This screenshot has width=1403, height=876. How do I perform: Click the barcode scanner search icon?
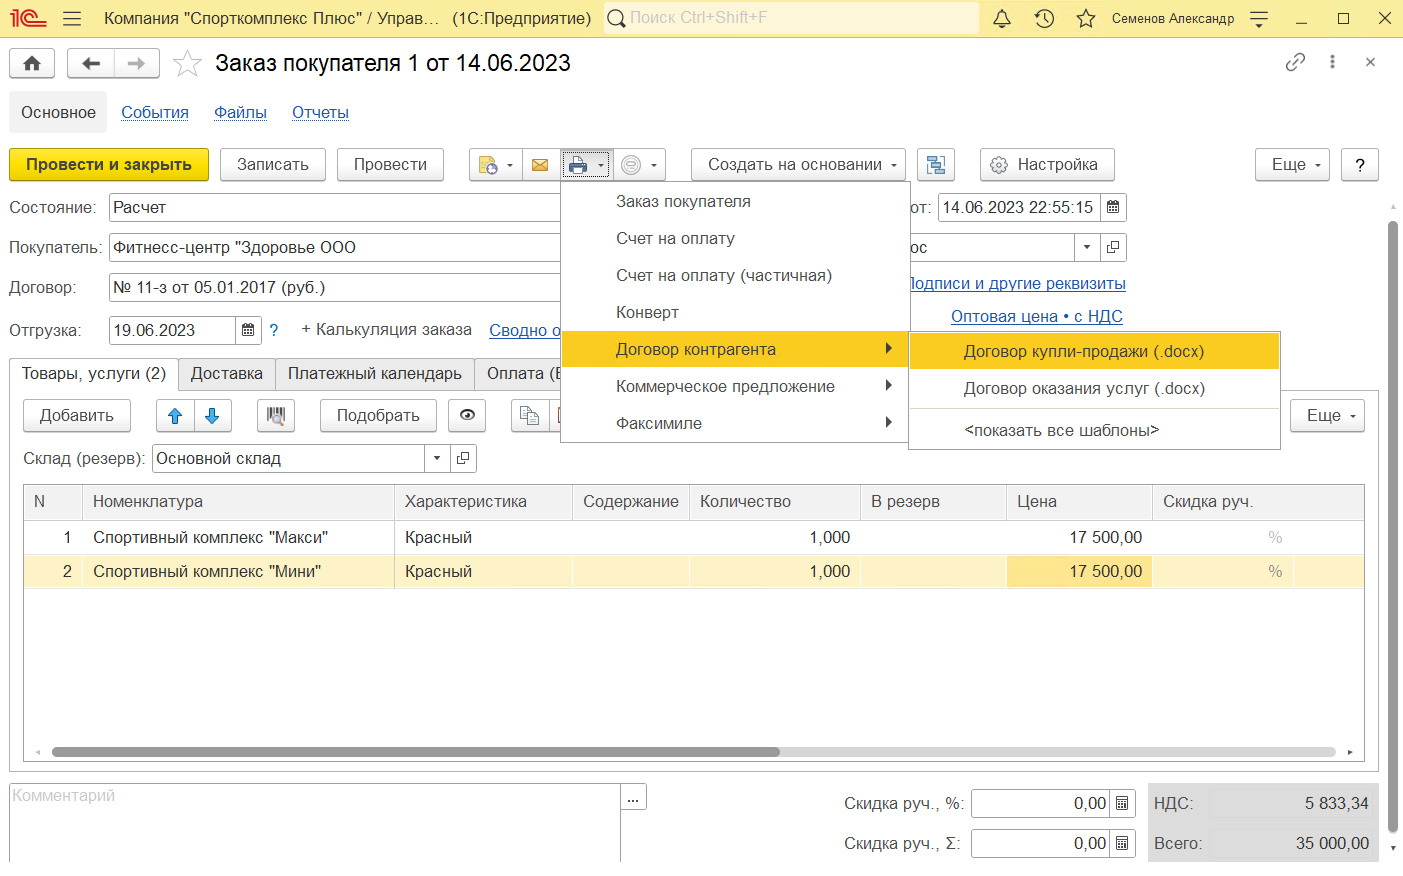(x=276, y=416)
